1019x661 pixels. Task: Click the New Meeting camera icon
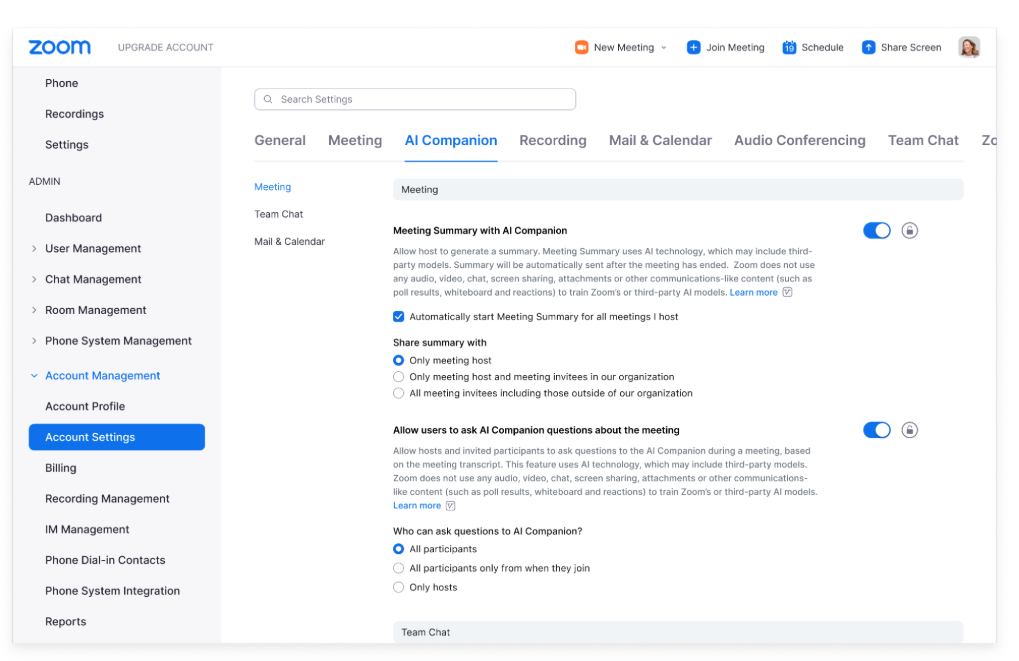582,47
